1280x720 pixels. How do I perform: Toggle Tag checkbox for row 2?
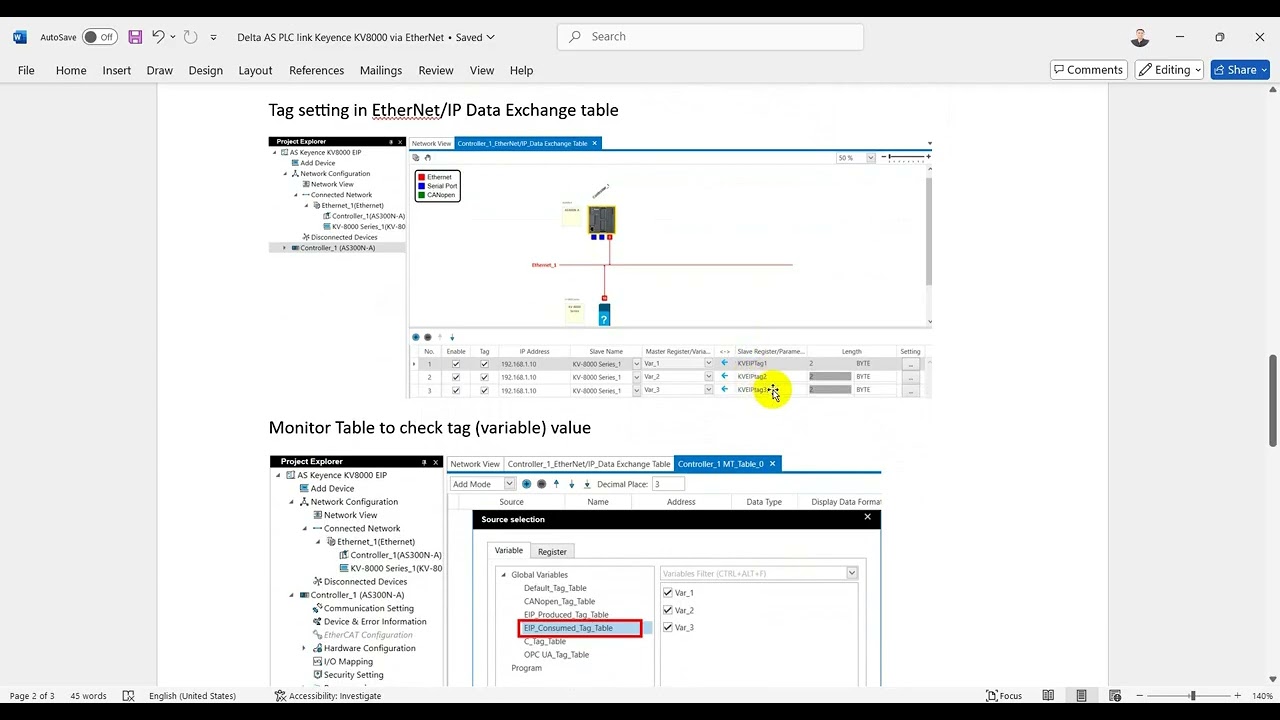point(485,377)
